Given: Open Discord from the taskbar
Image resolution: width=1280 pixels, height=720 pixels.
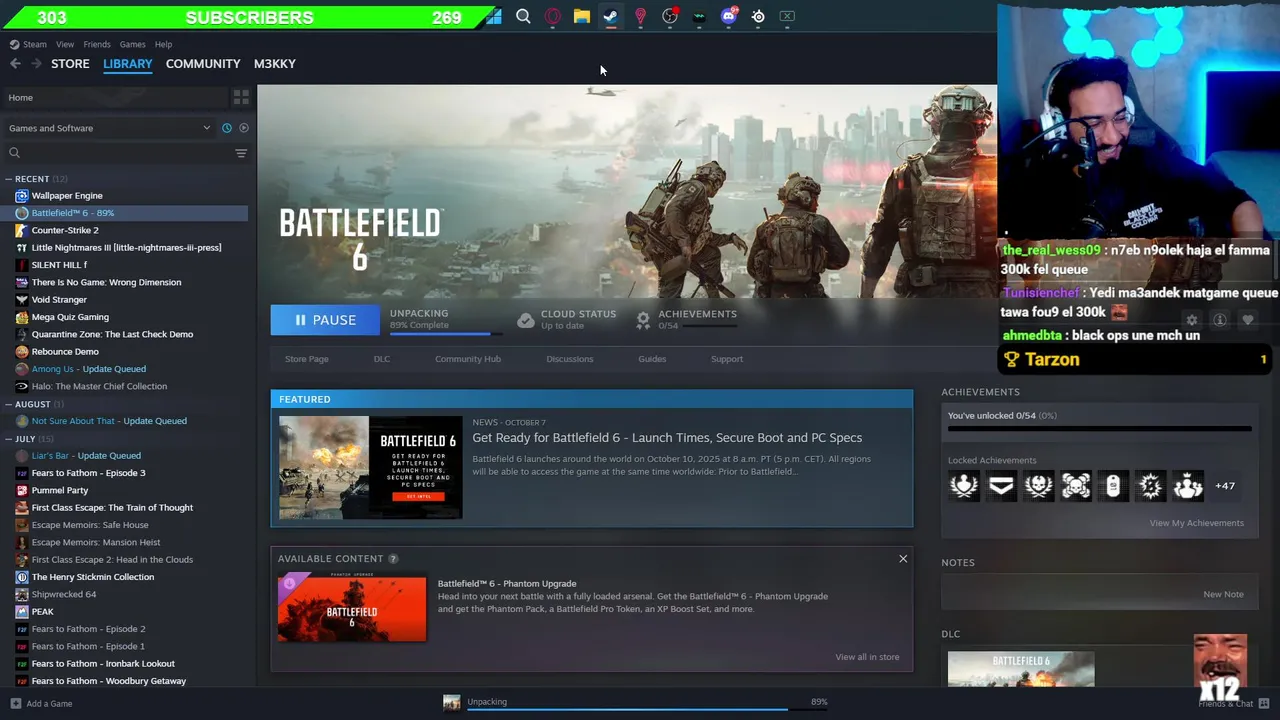Looking at the screenshot, I should (x=729, y=16).
